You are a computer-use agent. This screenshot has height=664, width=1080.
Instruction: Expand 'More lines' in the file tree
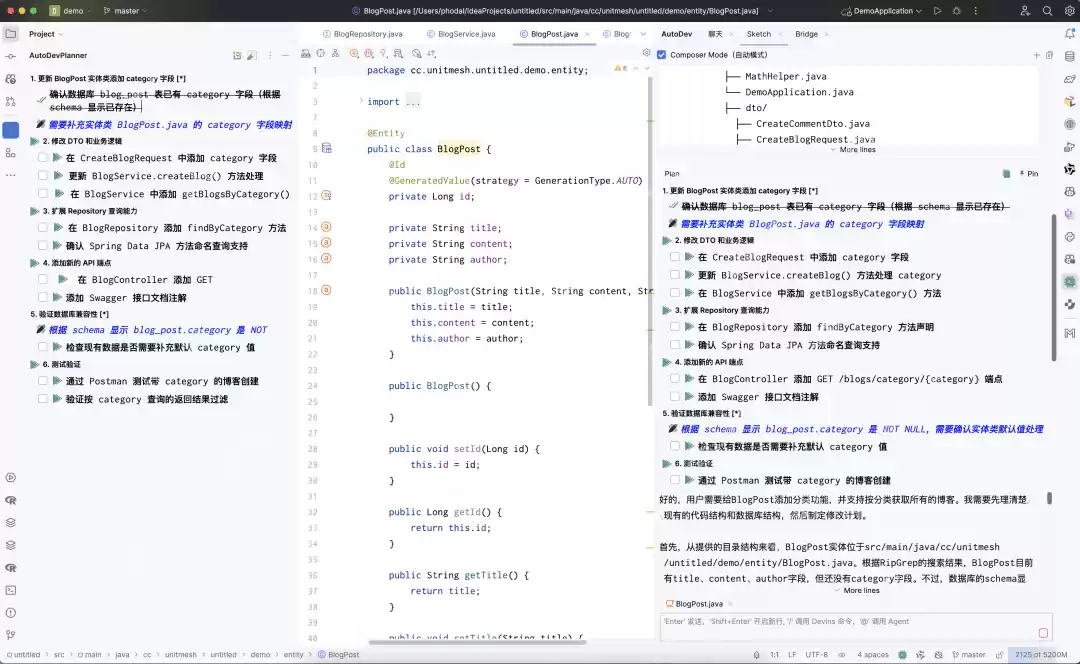[x=854, y=148]
